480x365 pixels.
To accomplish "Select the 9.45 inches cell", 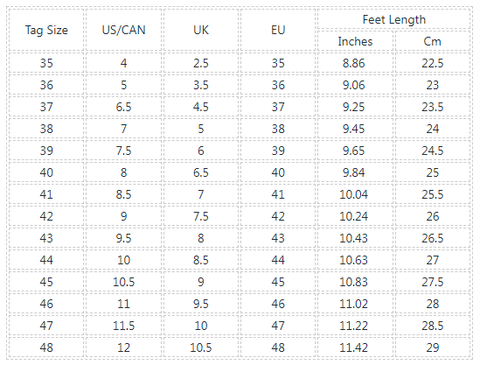I will pos(355,129).
